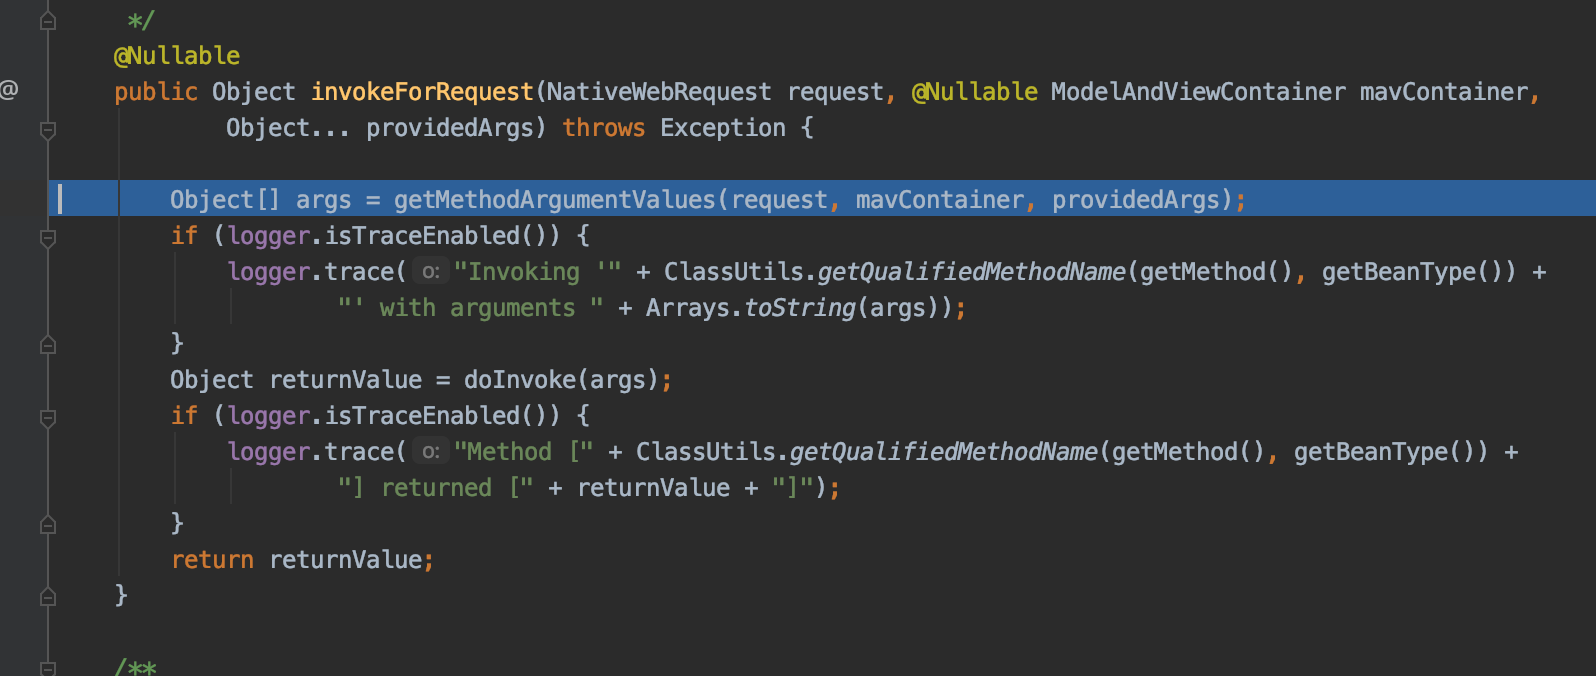
Task: Click mavContainer on the highlighted line
Action: pos(940,200)
